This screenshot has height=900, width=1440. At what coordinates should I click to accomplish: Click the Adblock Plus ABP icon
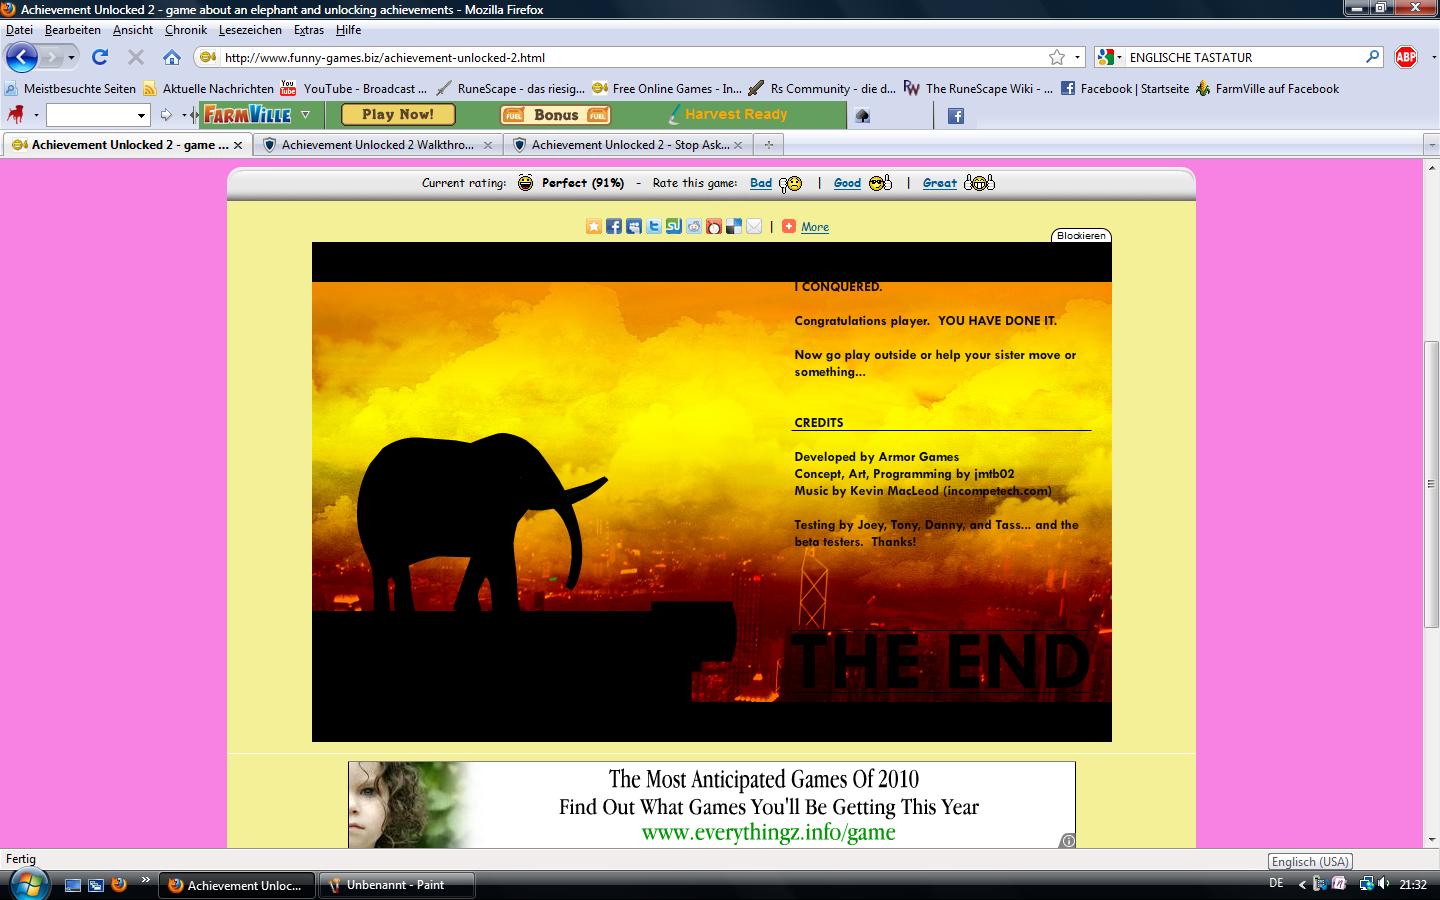1406,57
